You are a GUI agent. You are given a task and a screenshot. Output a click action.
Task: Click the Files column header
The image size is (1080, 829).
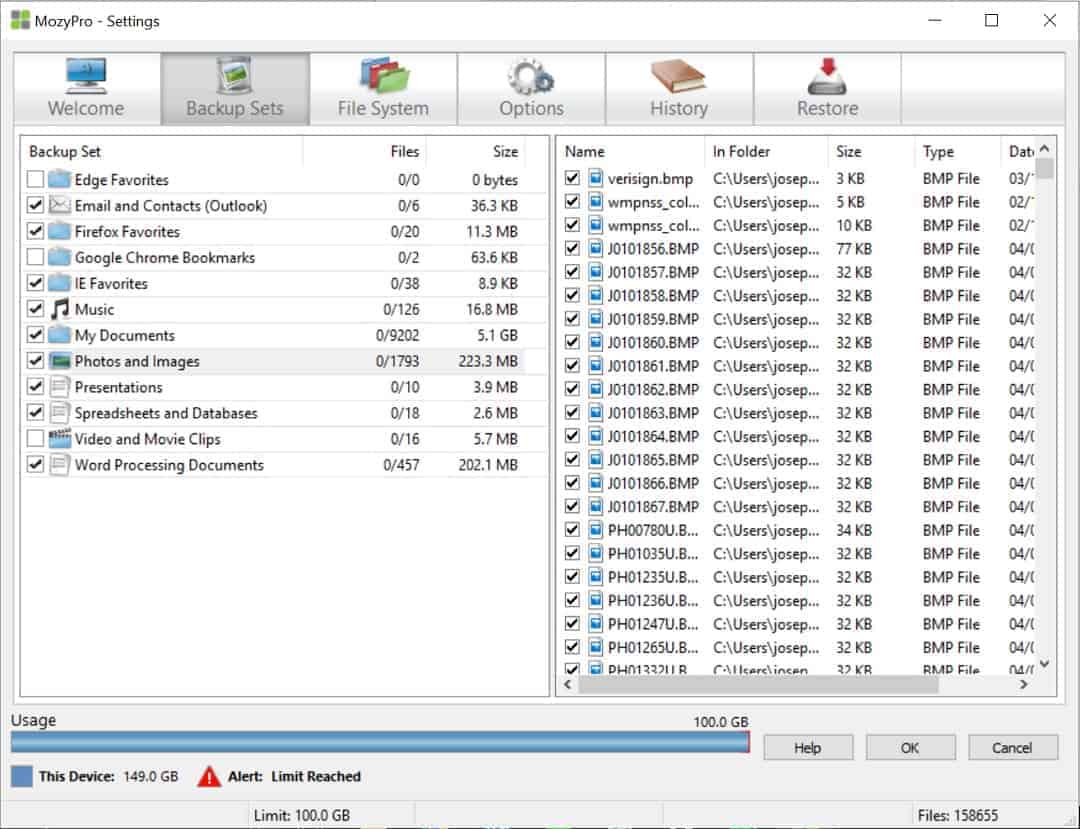pos(364,151)
